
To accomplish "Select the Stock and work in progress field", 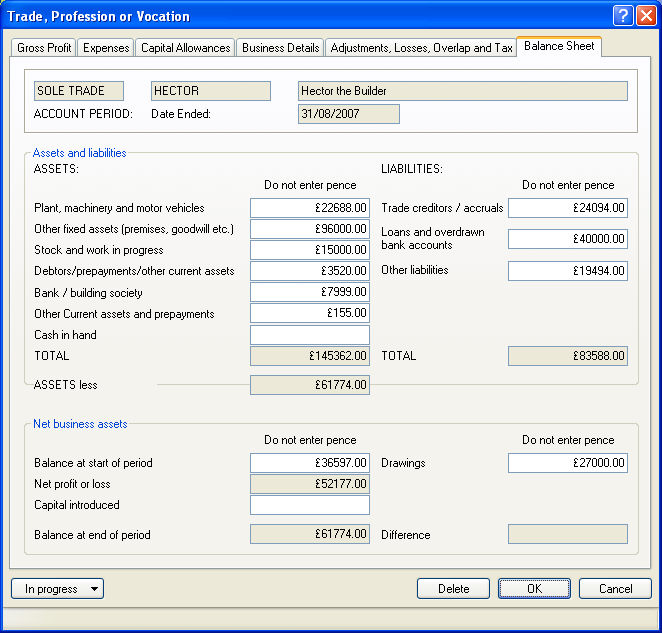I will 310,250.
